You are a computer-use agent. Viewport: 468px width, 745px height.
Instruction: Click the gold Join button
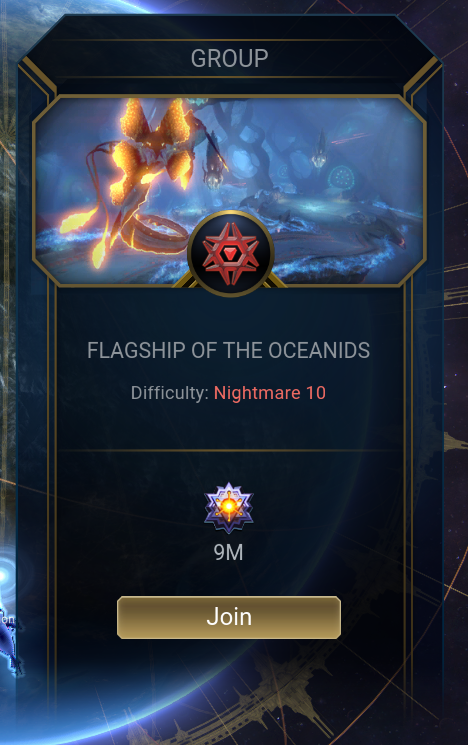coord(229,617)
